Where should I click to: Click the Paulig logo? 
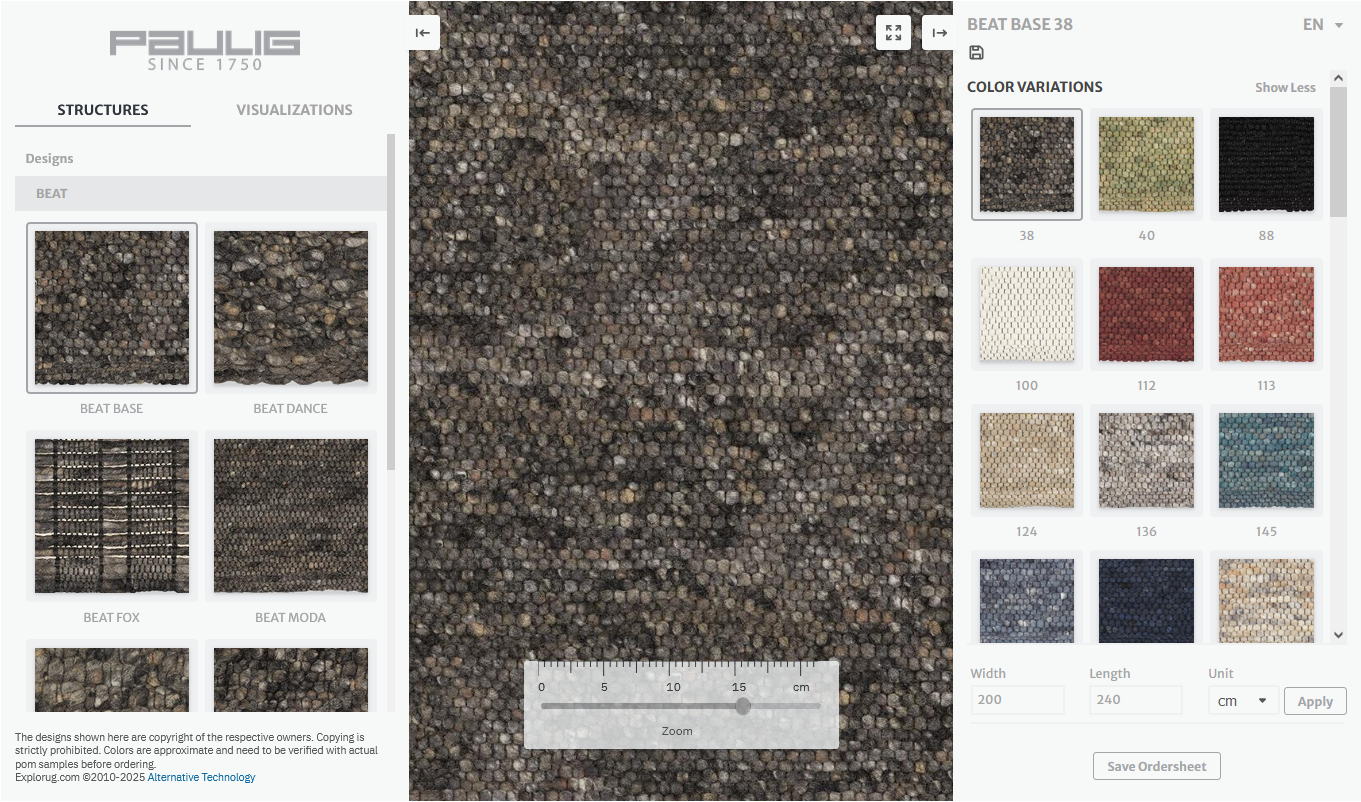(205, 50)
